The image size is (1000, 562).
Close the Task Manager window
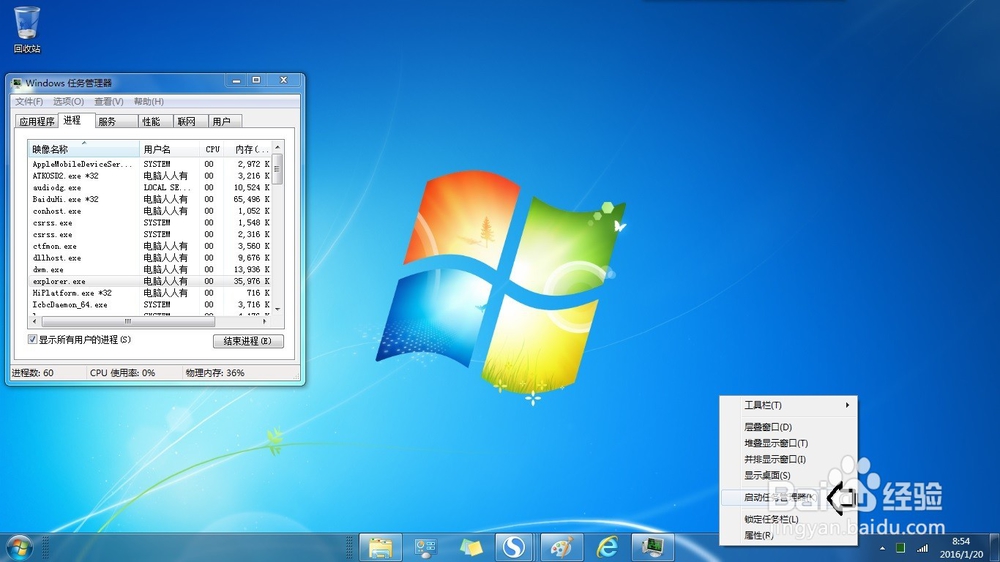click(284, 80)
